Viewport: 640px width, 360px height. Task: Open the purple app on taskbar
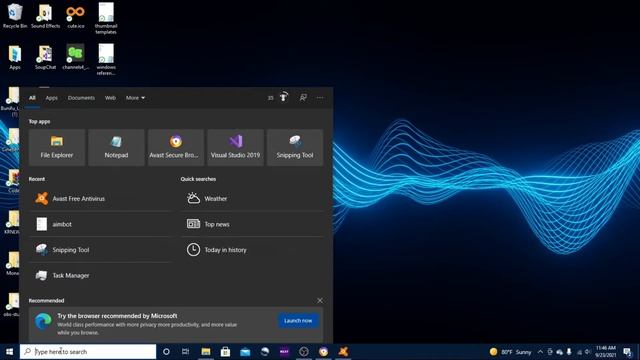[x=284, y=351]
